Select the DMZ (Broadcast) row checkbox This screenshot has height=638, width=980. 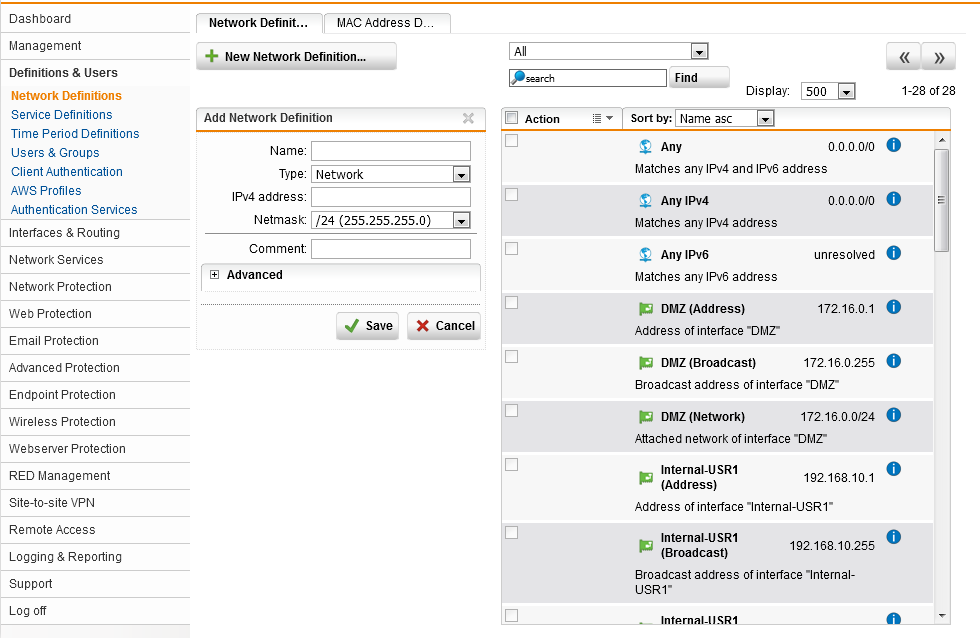click(512, 357)
